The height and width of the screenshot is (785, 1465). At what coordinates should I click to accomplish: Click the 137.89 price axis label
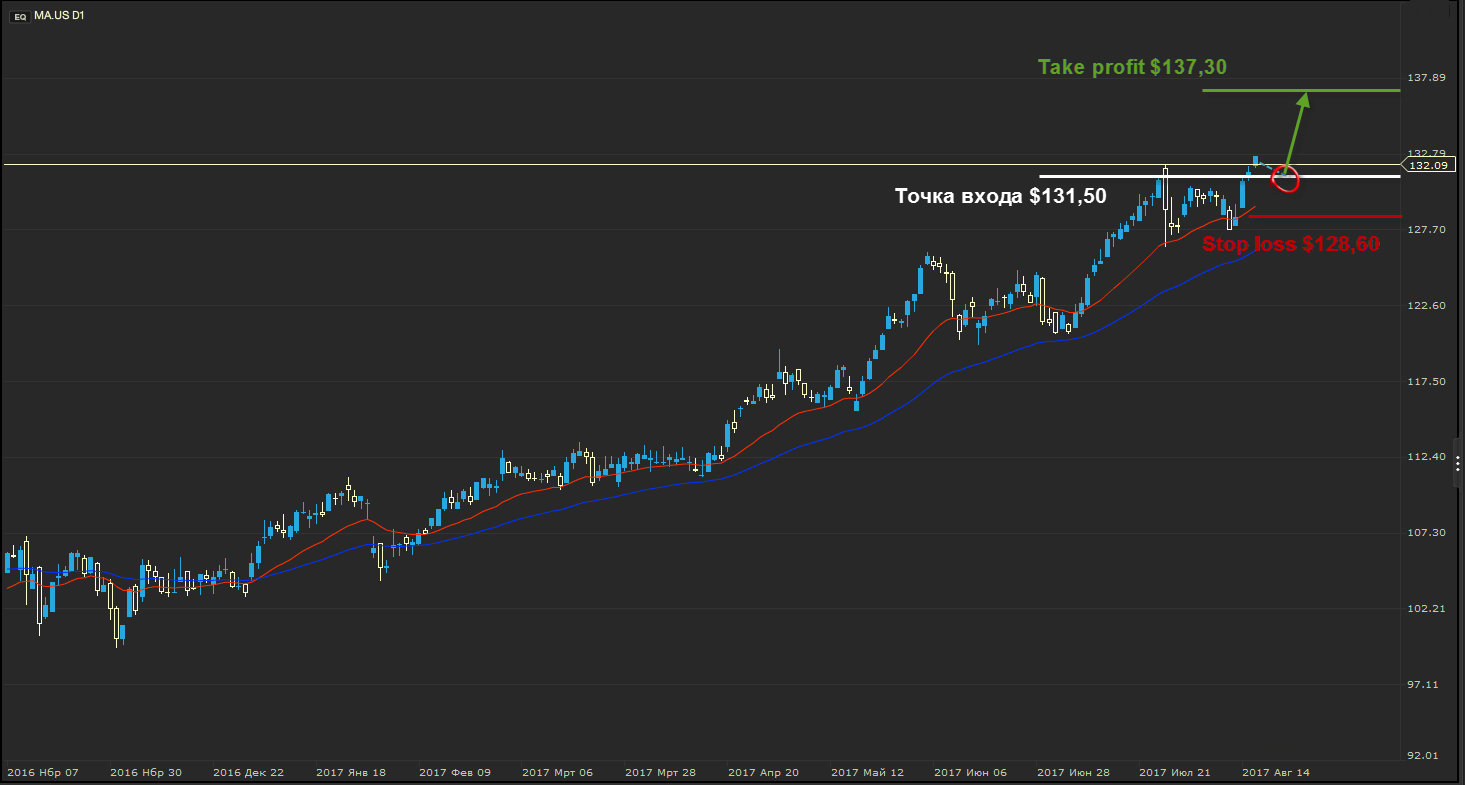[1426, 78]
